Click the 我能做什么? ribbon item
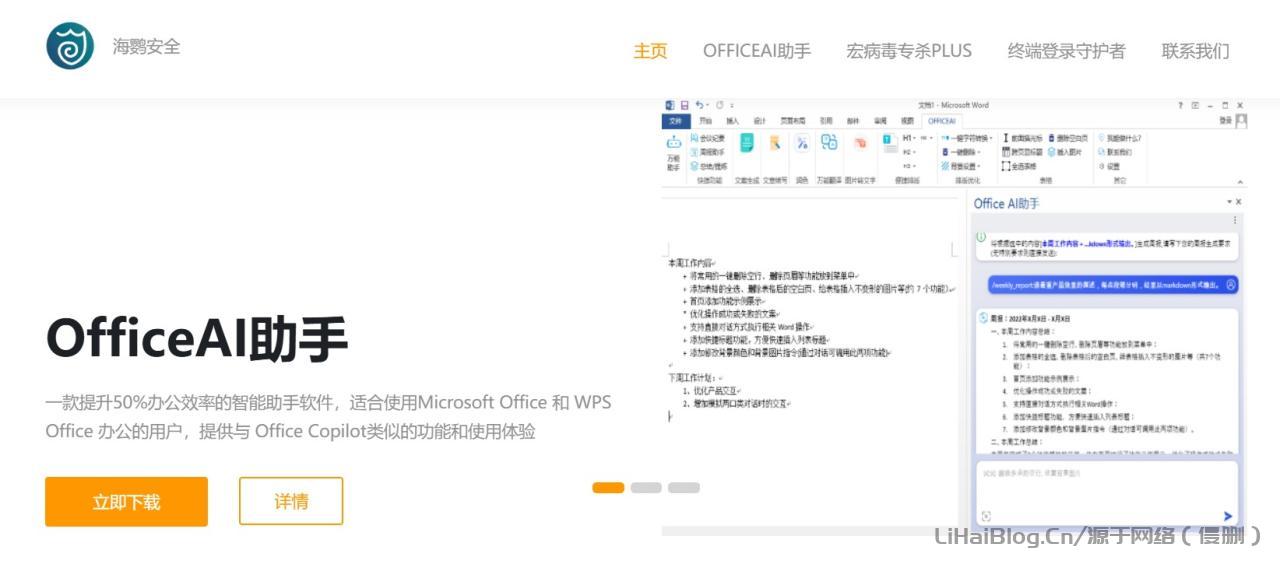1280x564 pixels. click(x=1120, y=138)
